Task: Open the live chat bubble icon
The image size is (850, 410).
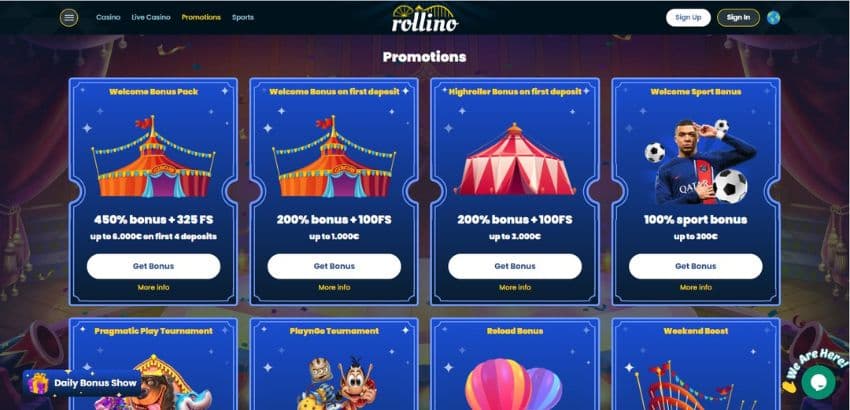Action: point(818,382)
